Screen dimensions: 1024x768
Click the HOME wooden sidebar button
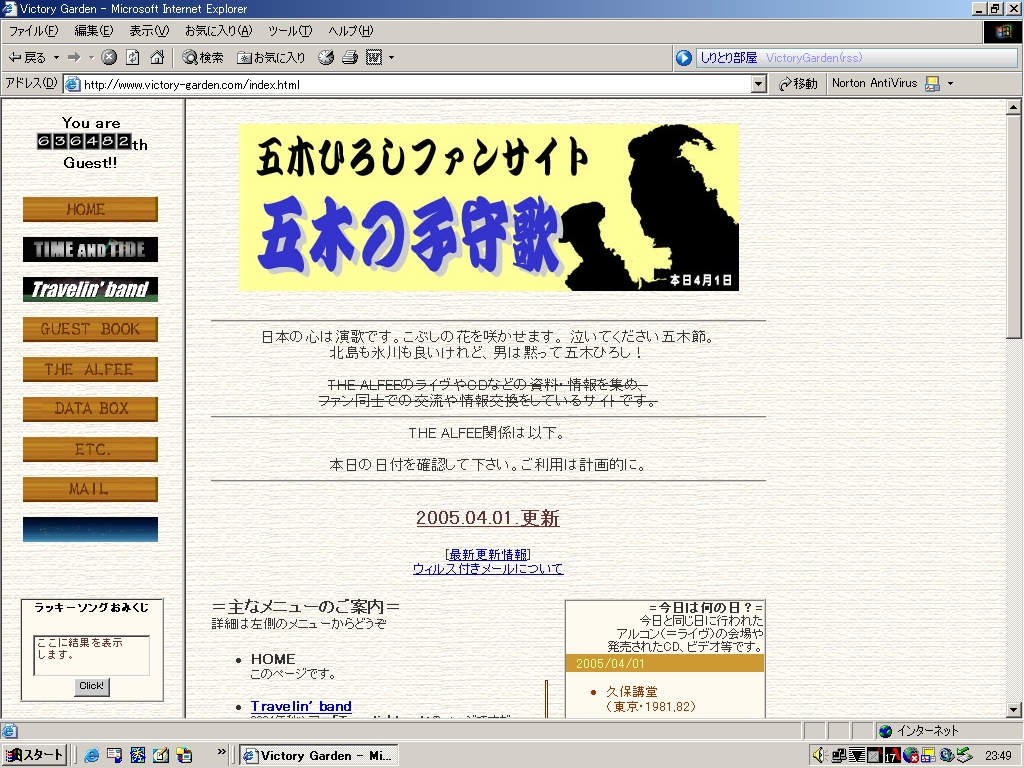point(90,210)
